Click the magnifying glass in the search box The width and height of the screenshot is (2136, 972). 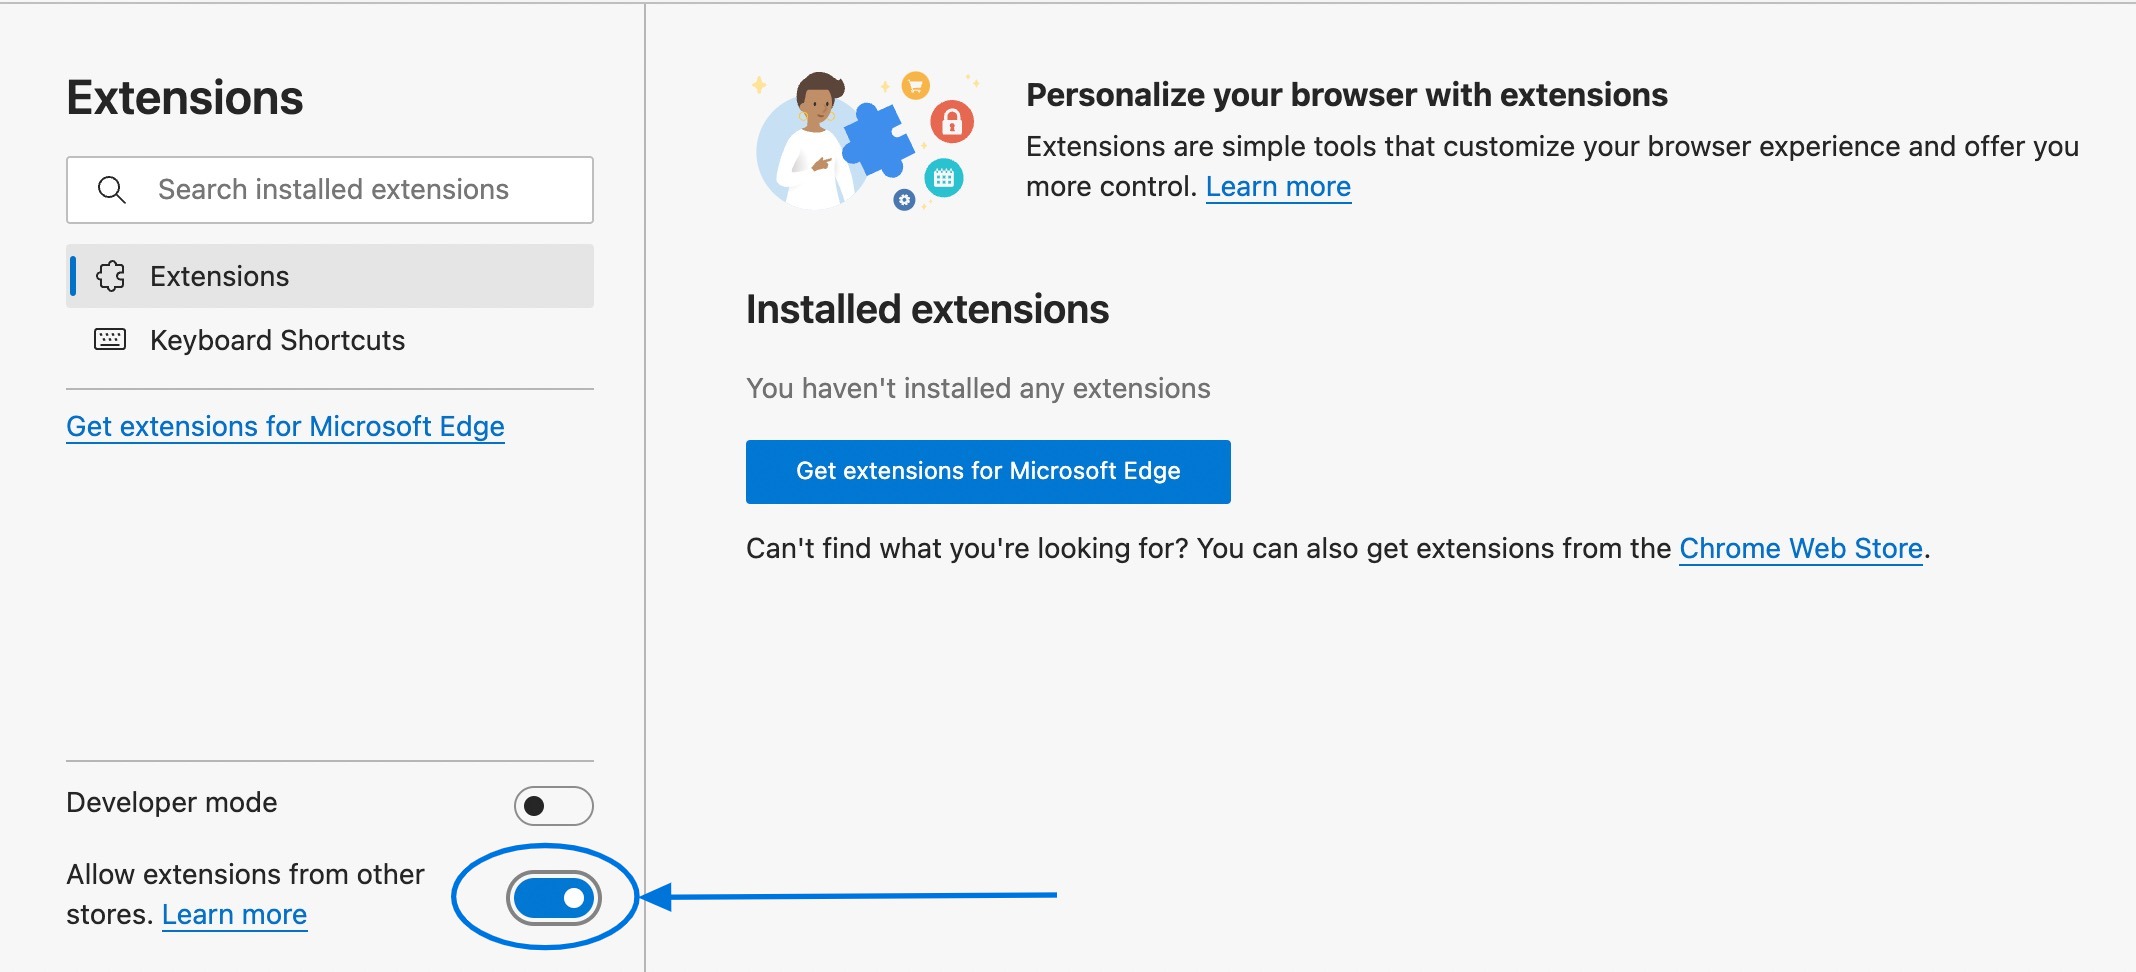112,189
